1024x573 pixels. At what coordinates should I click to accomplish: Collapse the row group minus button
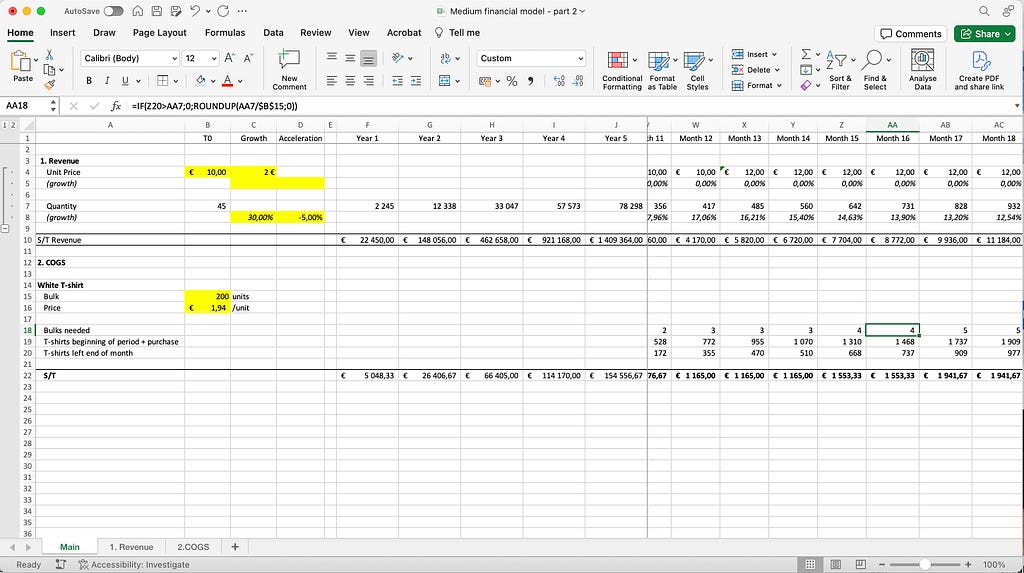5,229
